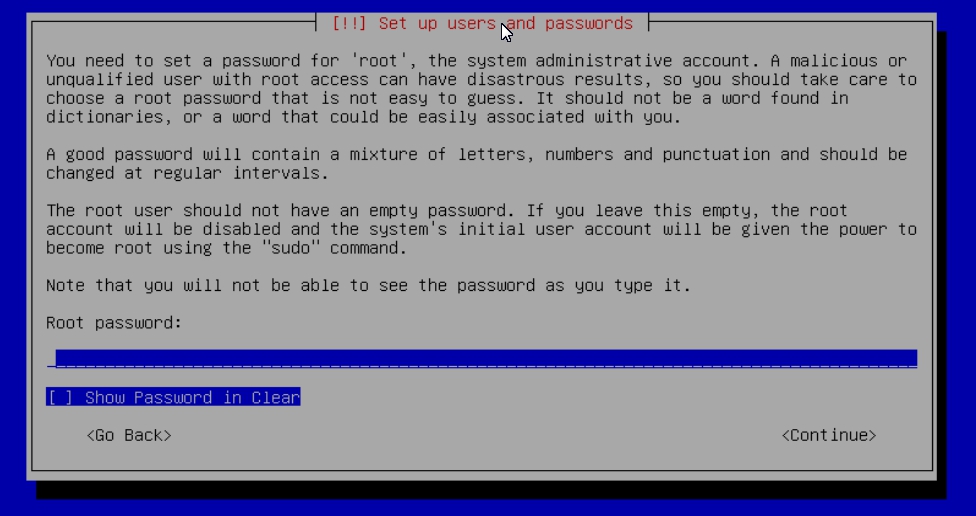The height and width of the screenshot is (516, 976).
Task: Click the 'Note that you will not be able' line
Action: pos(368,285)
